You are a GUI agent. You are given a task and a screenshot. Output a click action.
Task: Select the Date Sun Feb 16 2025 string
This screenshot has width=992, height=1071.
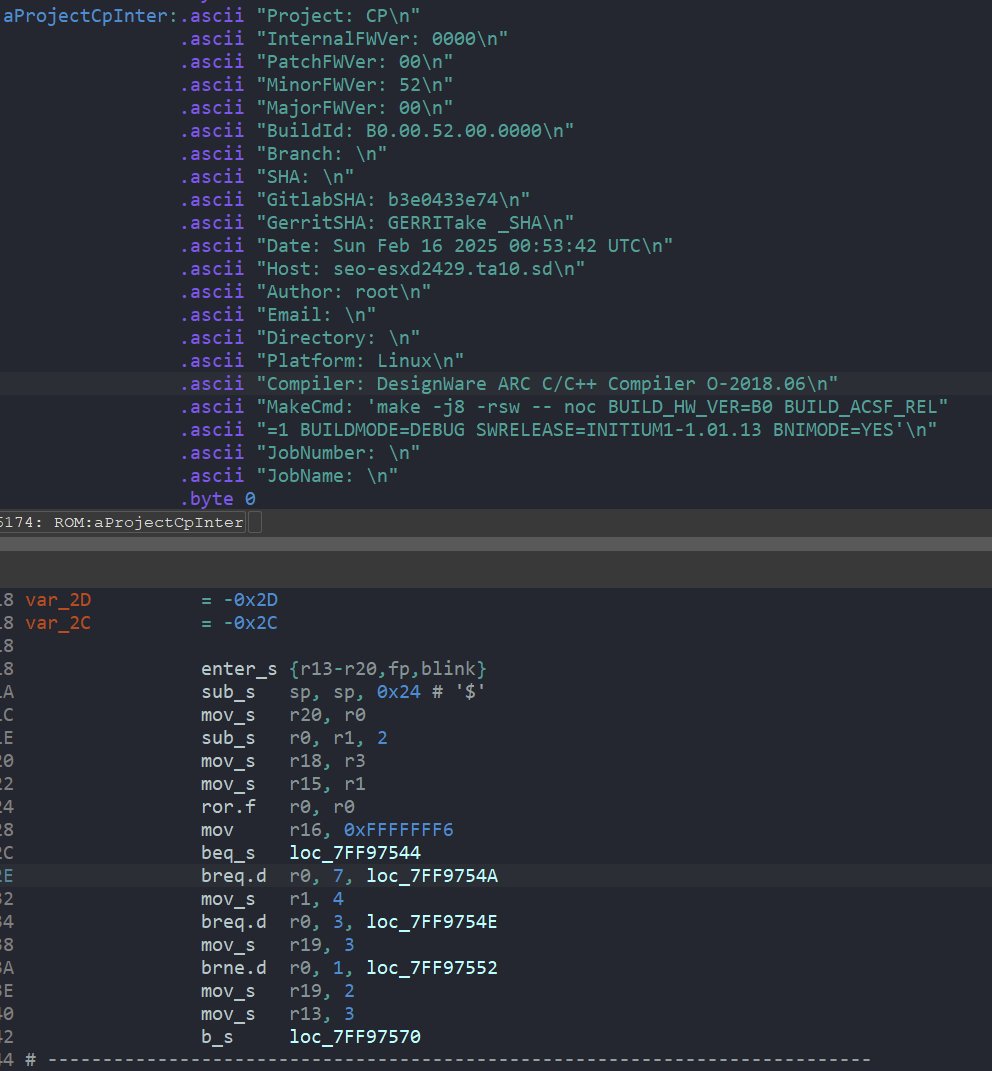[x=465, y=246]
